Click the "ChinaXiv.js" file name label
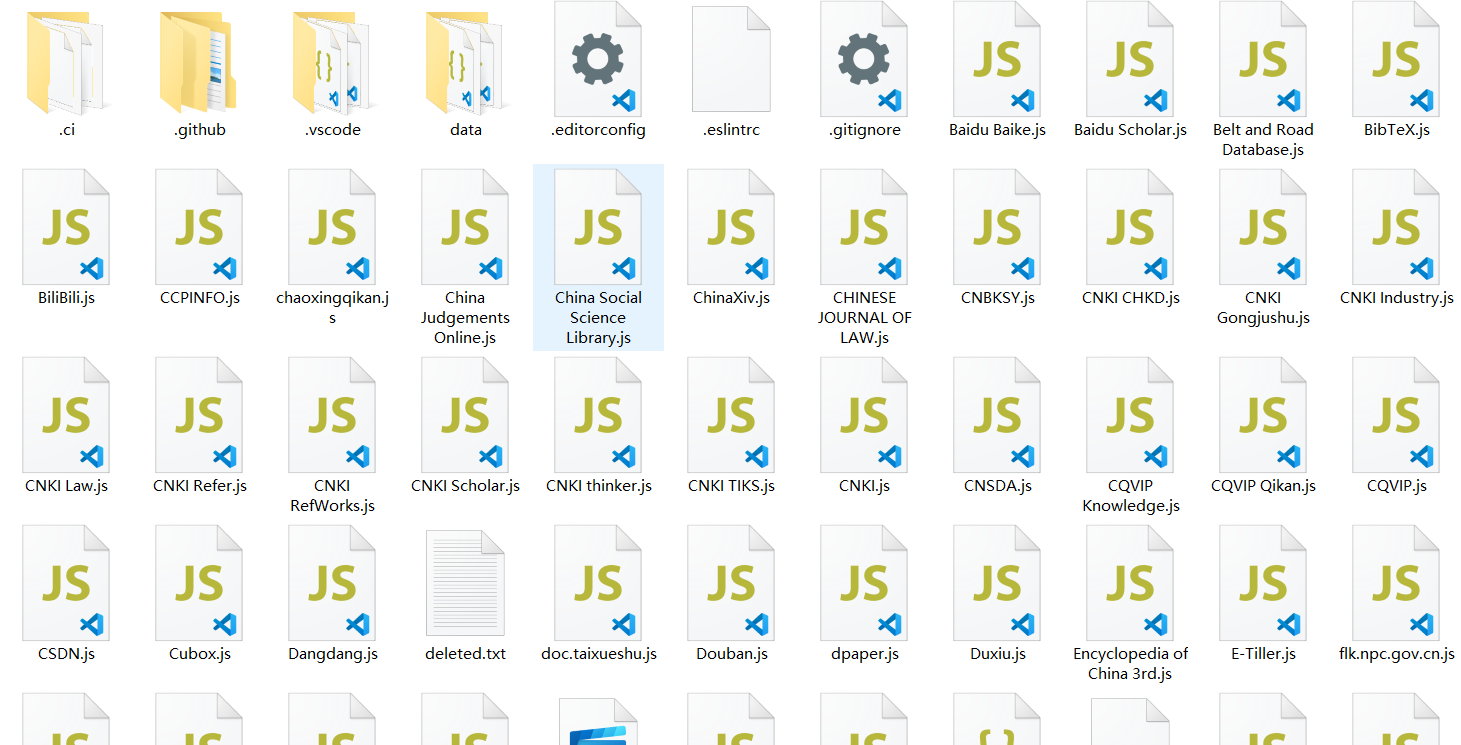The image size is (1461, 745). [x=731, y=298]
